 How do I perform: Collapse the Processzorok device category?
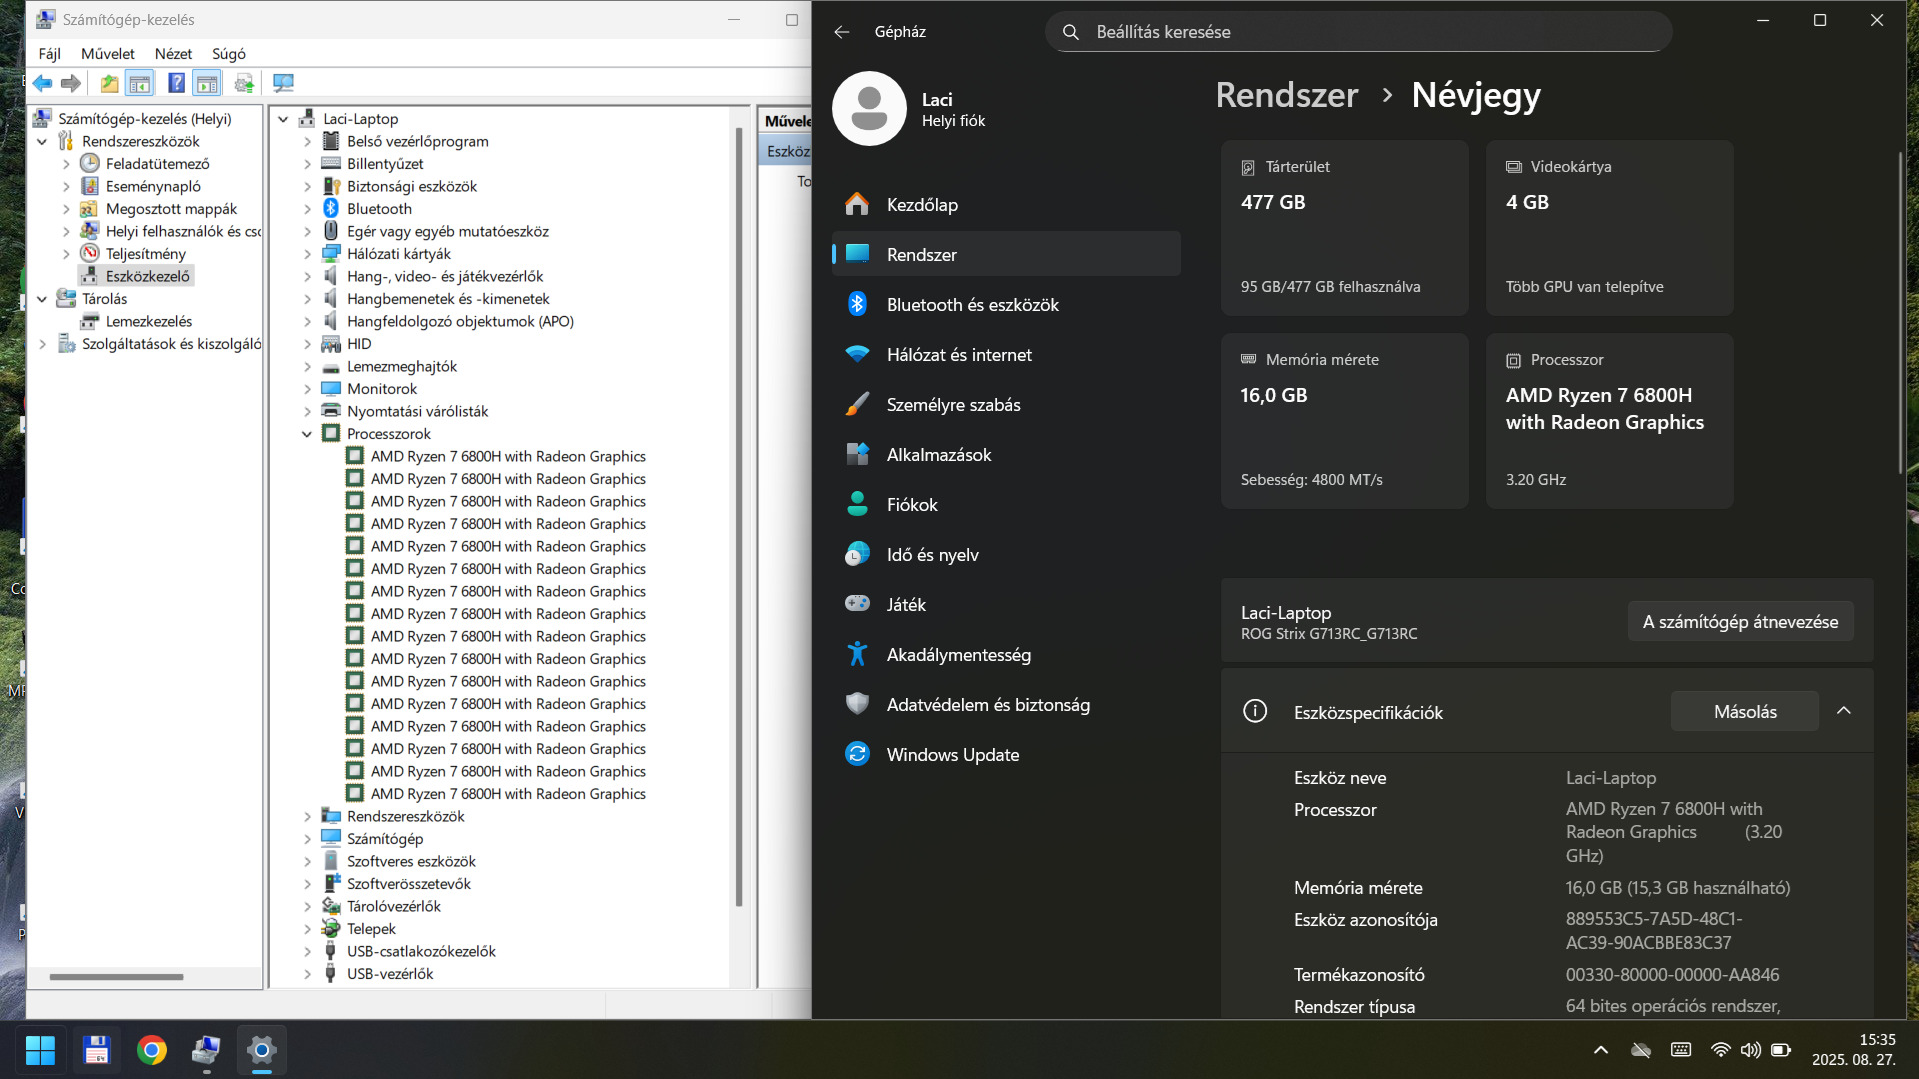click(x=307, y=434)
